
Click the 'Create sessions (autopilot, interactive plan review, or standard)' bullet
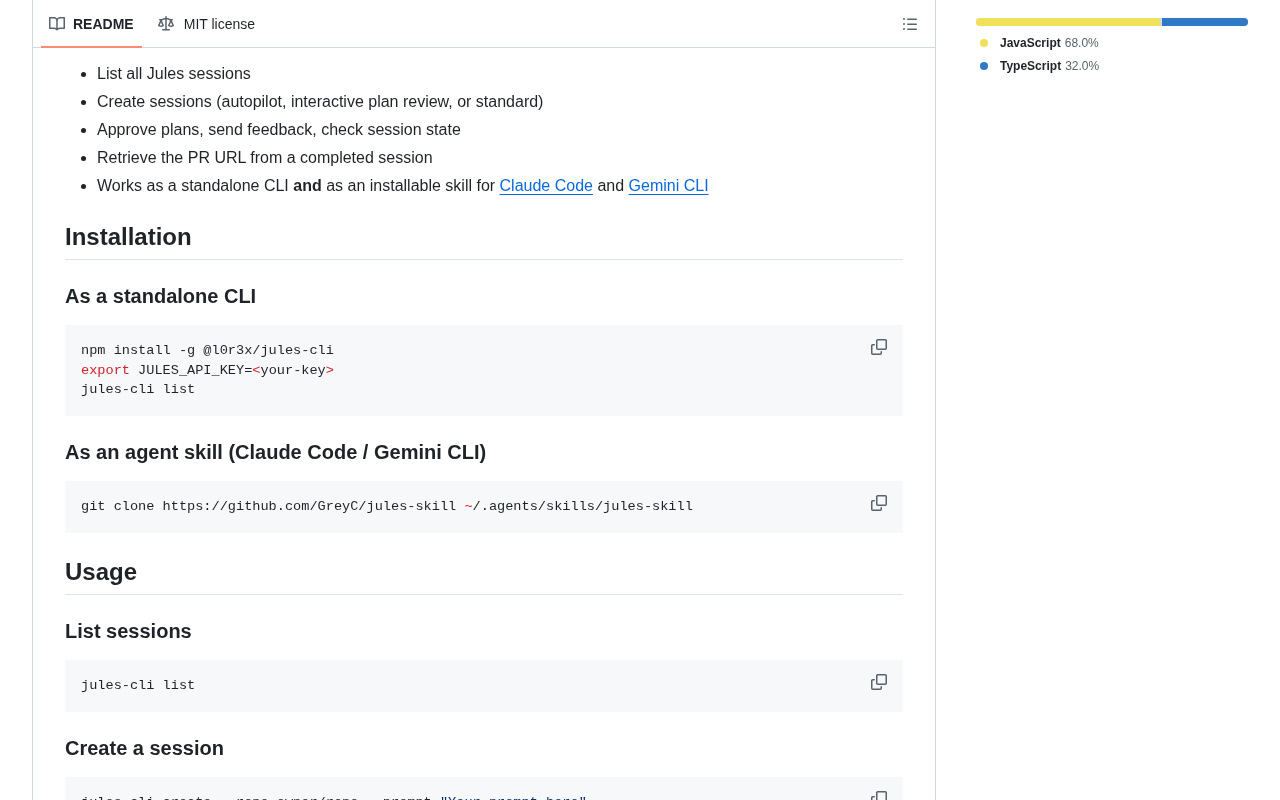click(320, 102)
